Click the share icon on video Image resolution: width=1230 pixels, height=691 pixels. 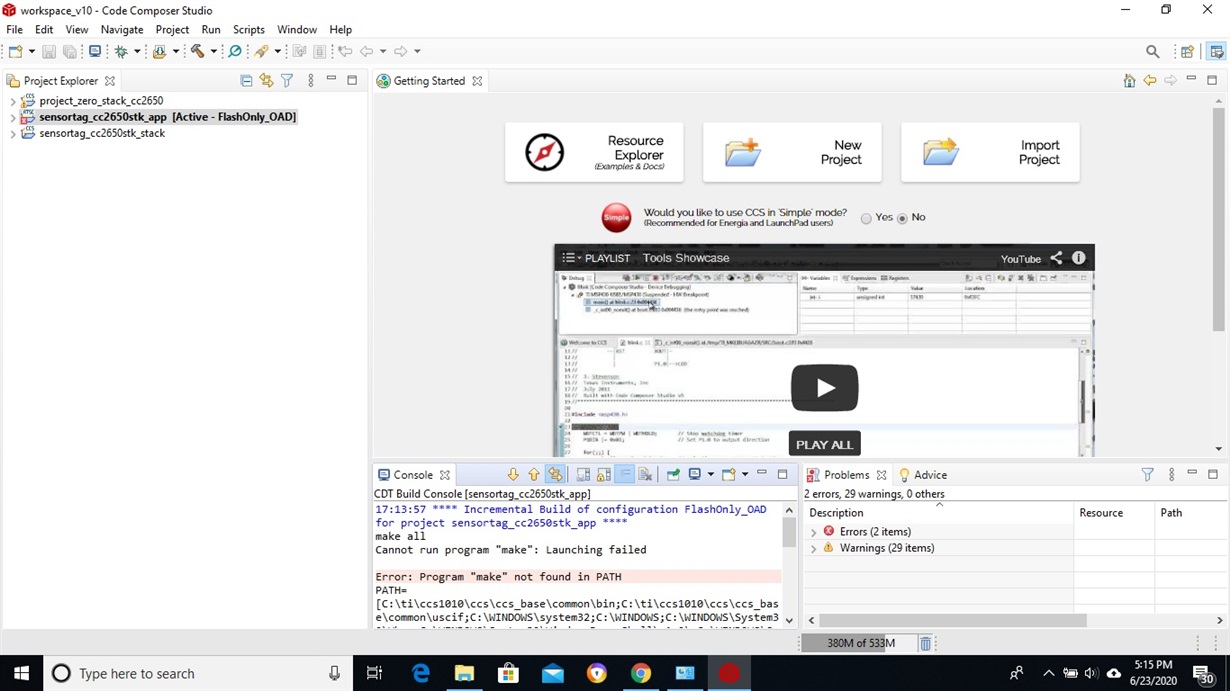[1056, 258]
